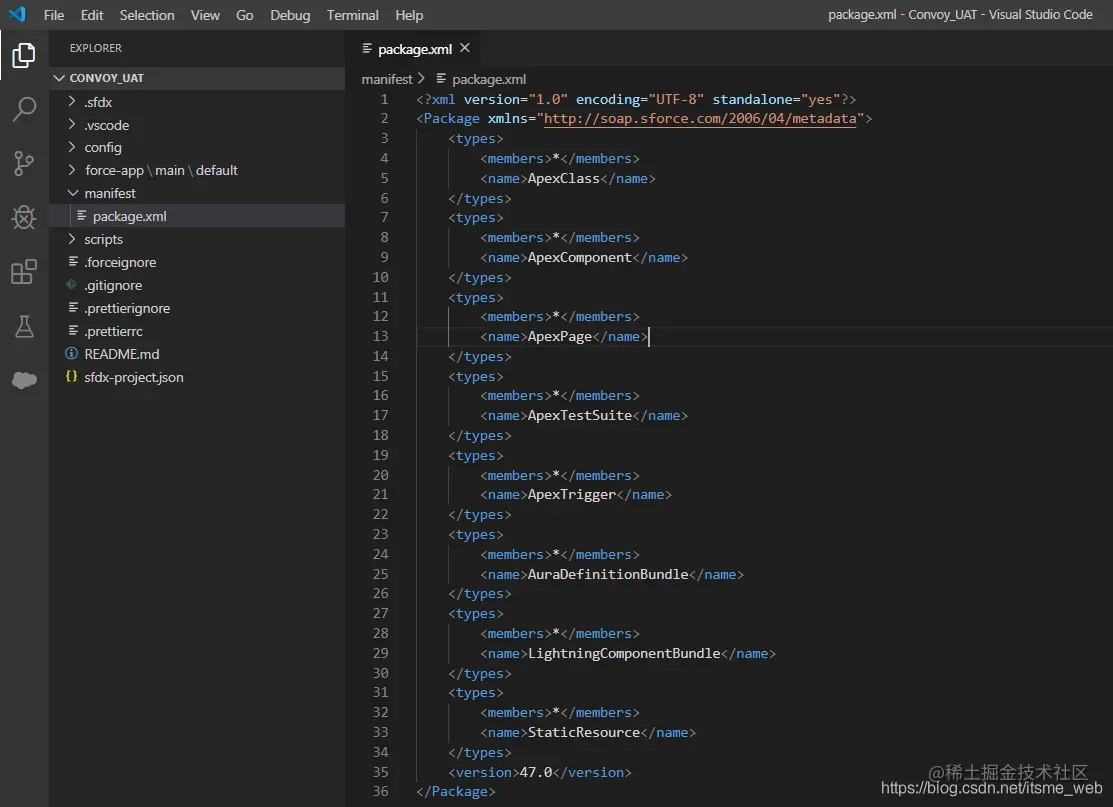This screenshot has width=1113, height=807.
Task: Select package.xml in the explorer tree
Action: (x=197, y=216)
